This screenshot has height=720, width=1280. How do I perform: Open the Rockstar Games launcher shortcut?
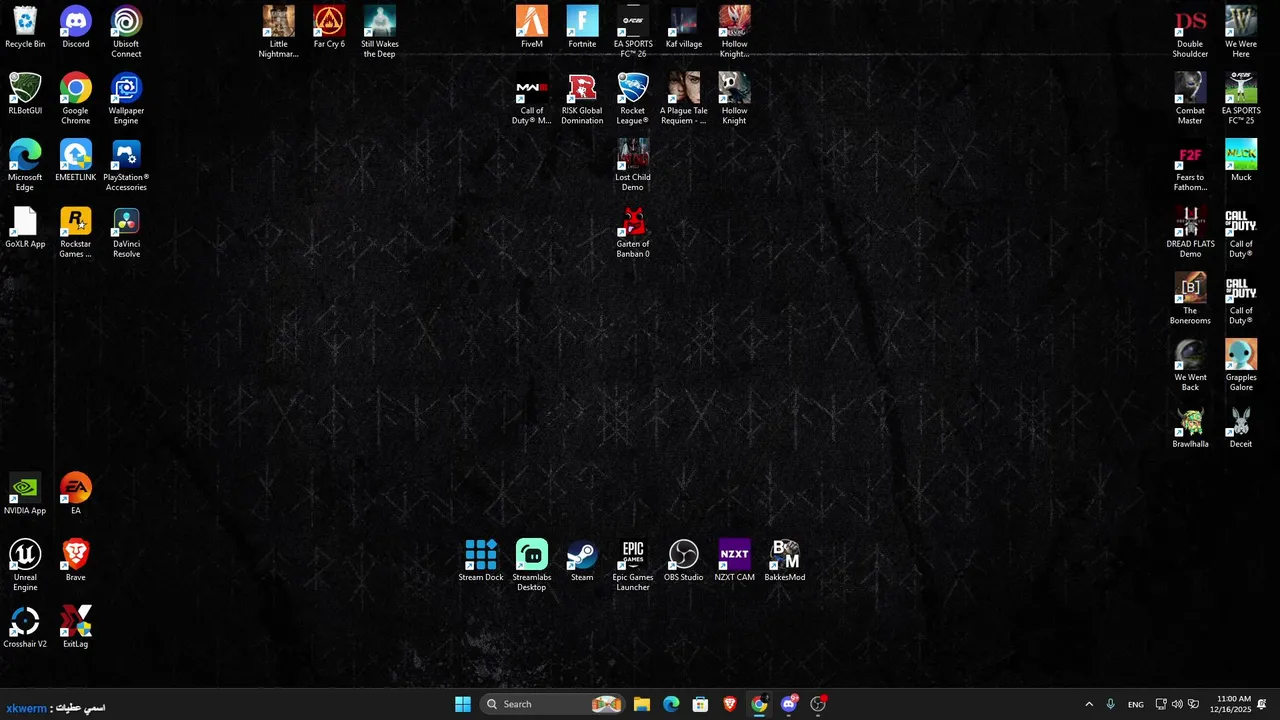pyautogui.click(x=76, y=233)
